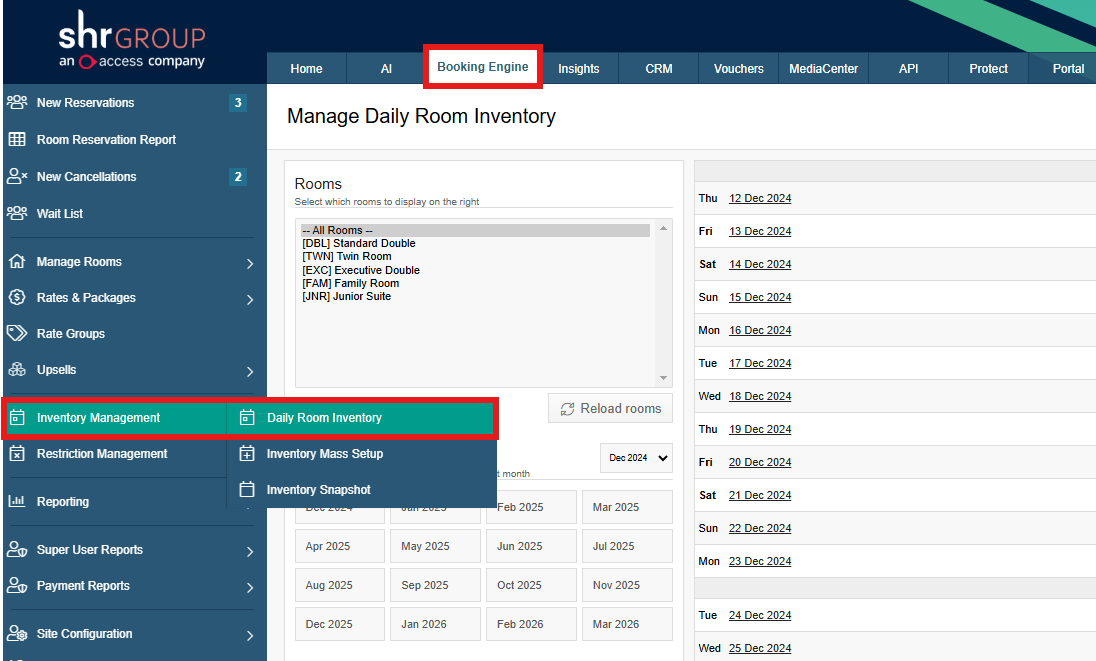Open the AI tab
Image resolution: width=1096 pixels, height=661 pixels.
tap(386, 68)
